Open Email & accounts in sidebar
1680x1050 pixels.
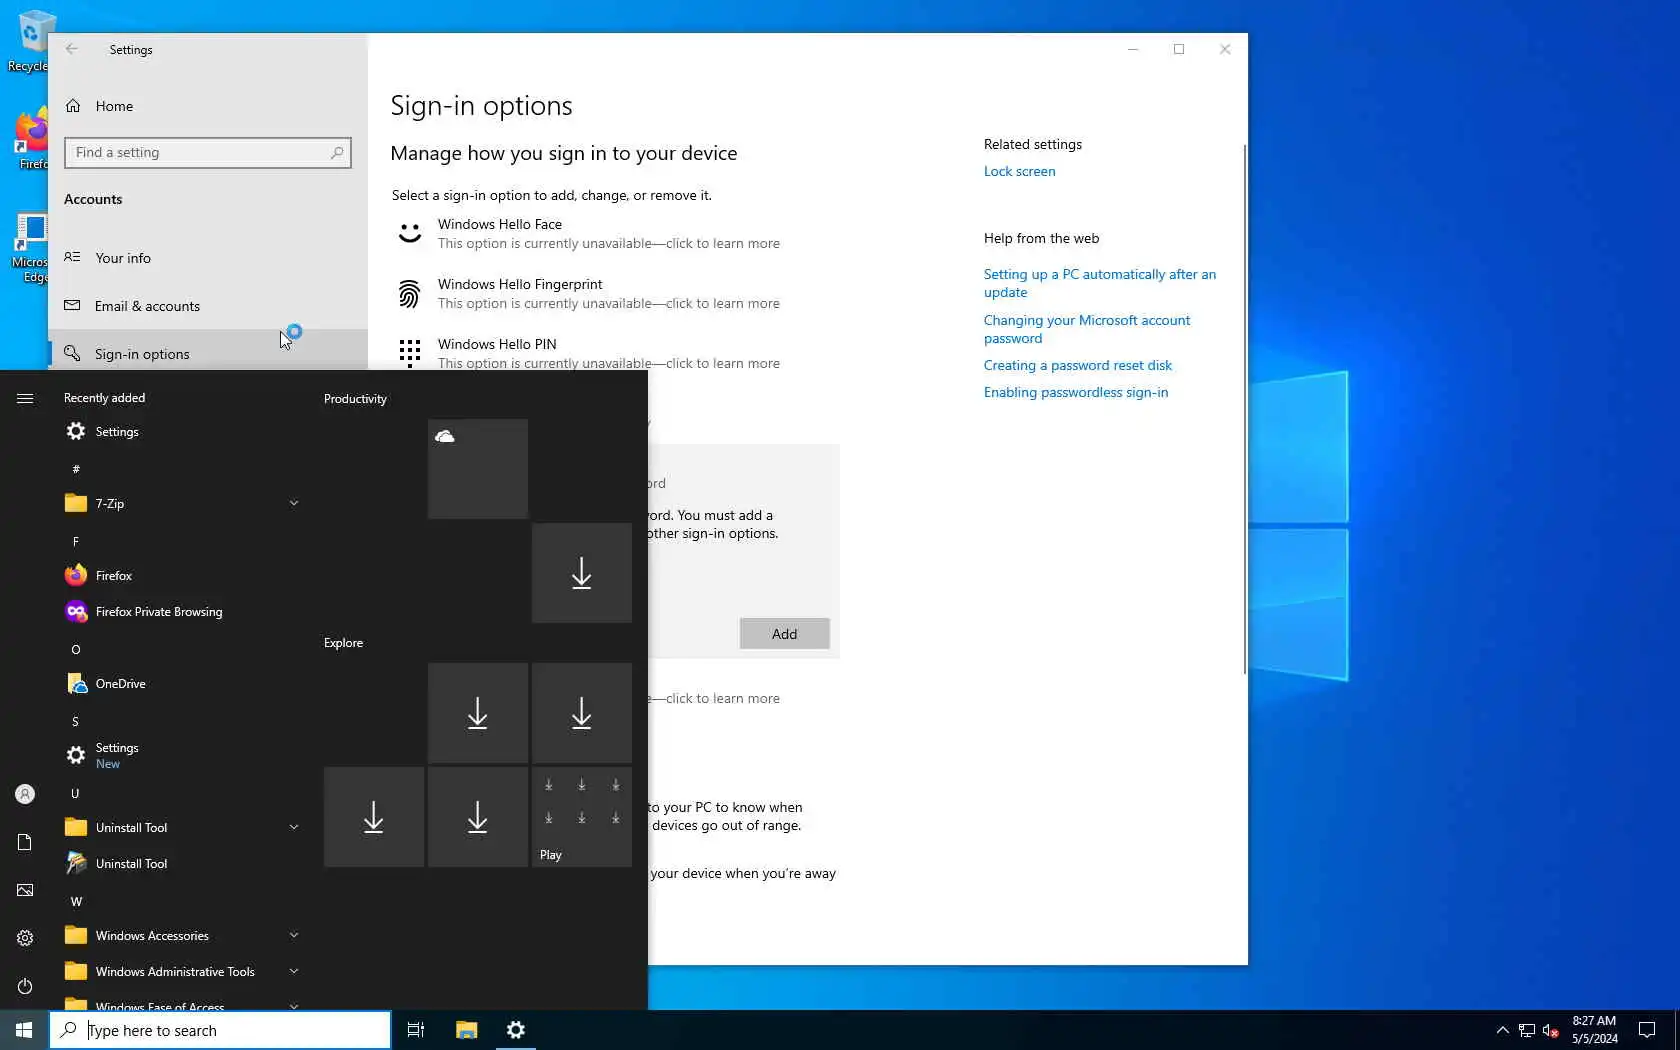[208, 306]
